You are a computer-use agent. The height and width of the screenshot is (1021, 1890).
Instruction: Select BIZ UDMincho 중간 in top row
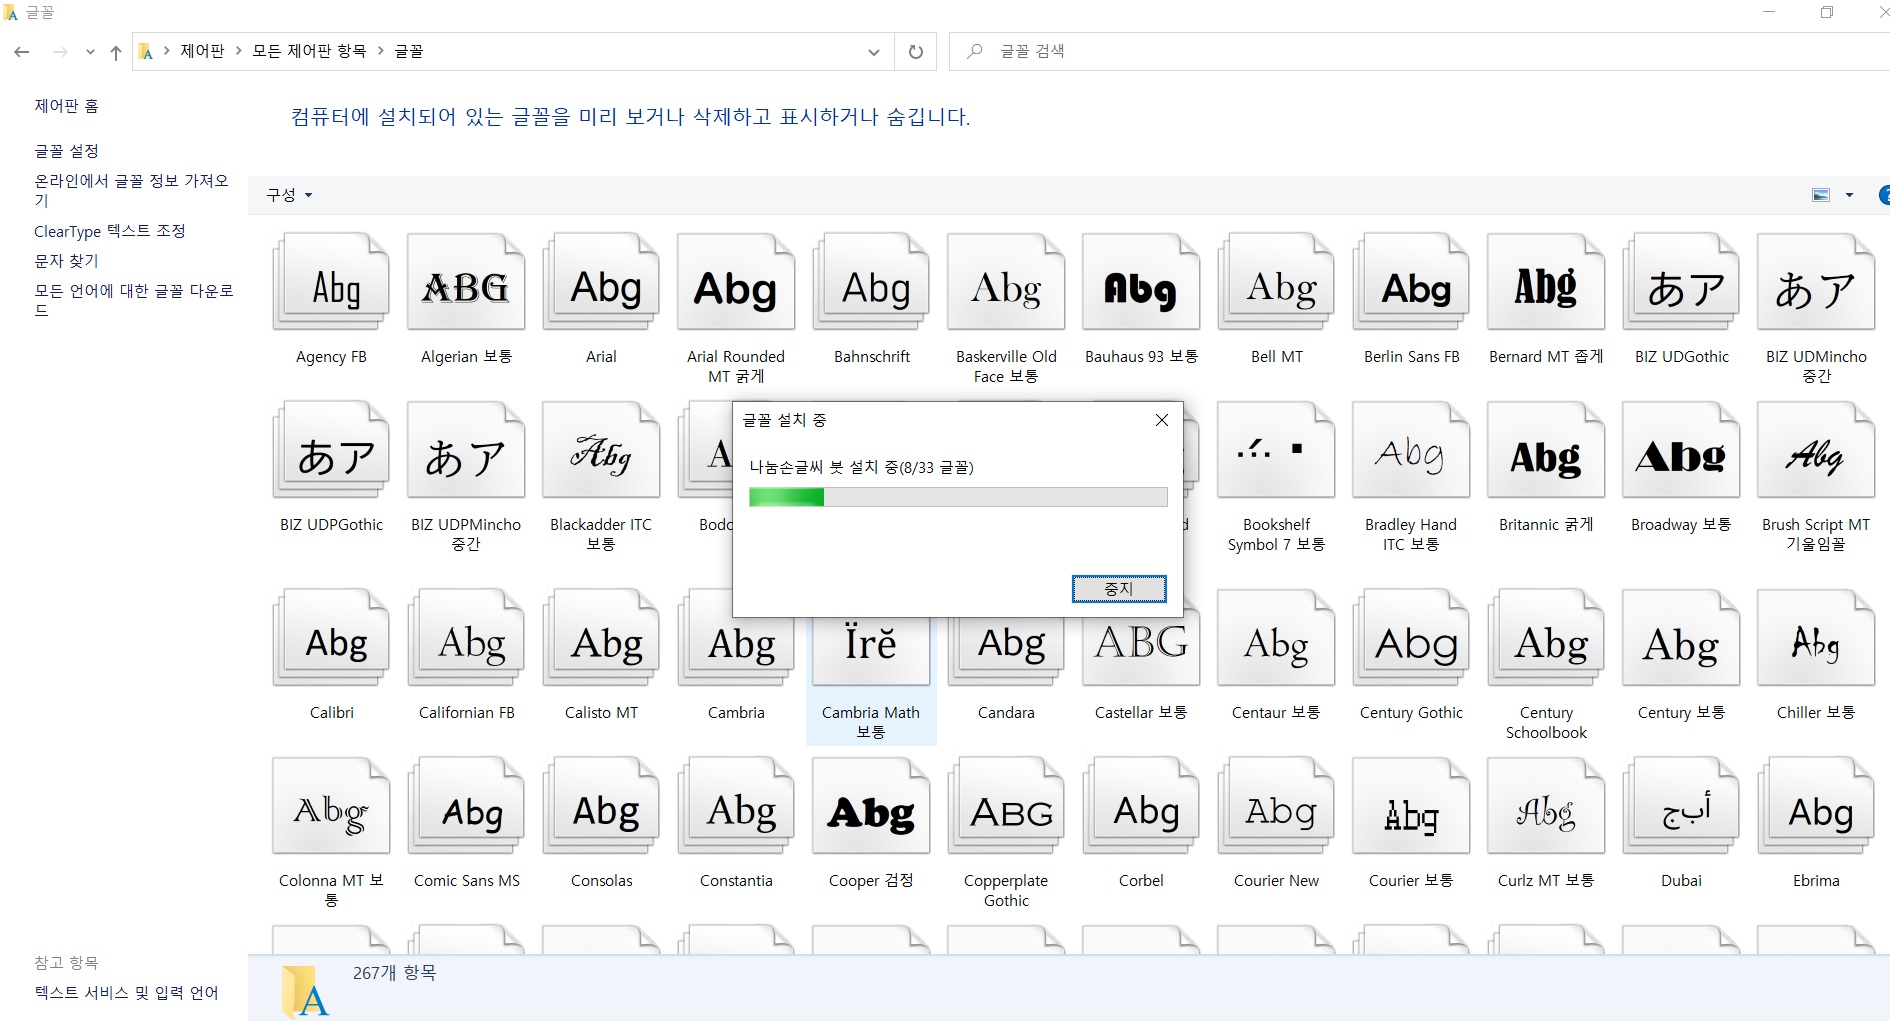coord(1816,282)
